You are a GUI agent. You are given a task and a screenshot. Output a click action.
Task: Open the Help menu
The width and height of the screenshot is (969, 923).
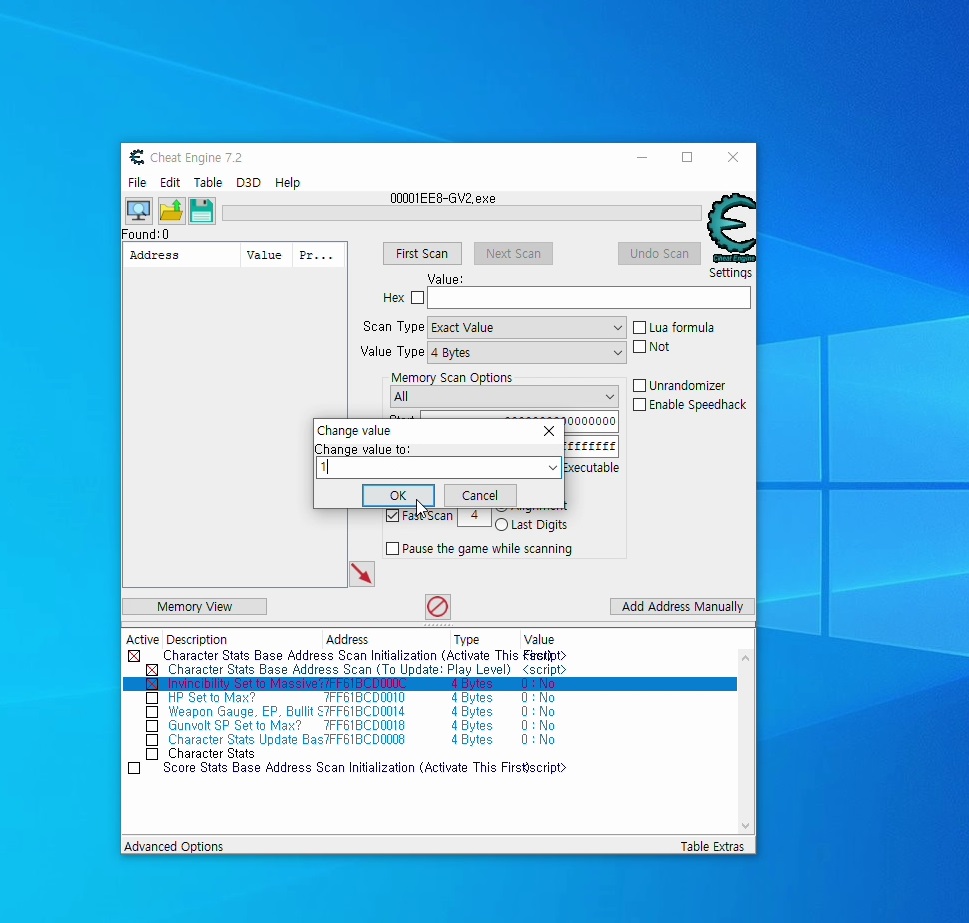[287, 183]
